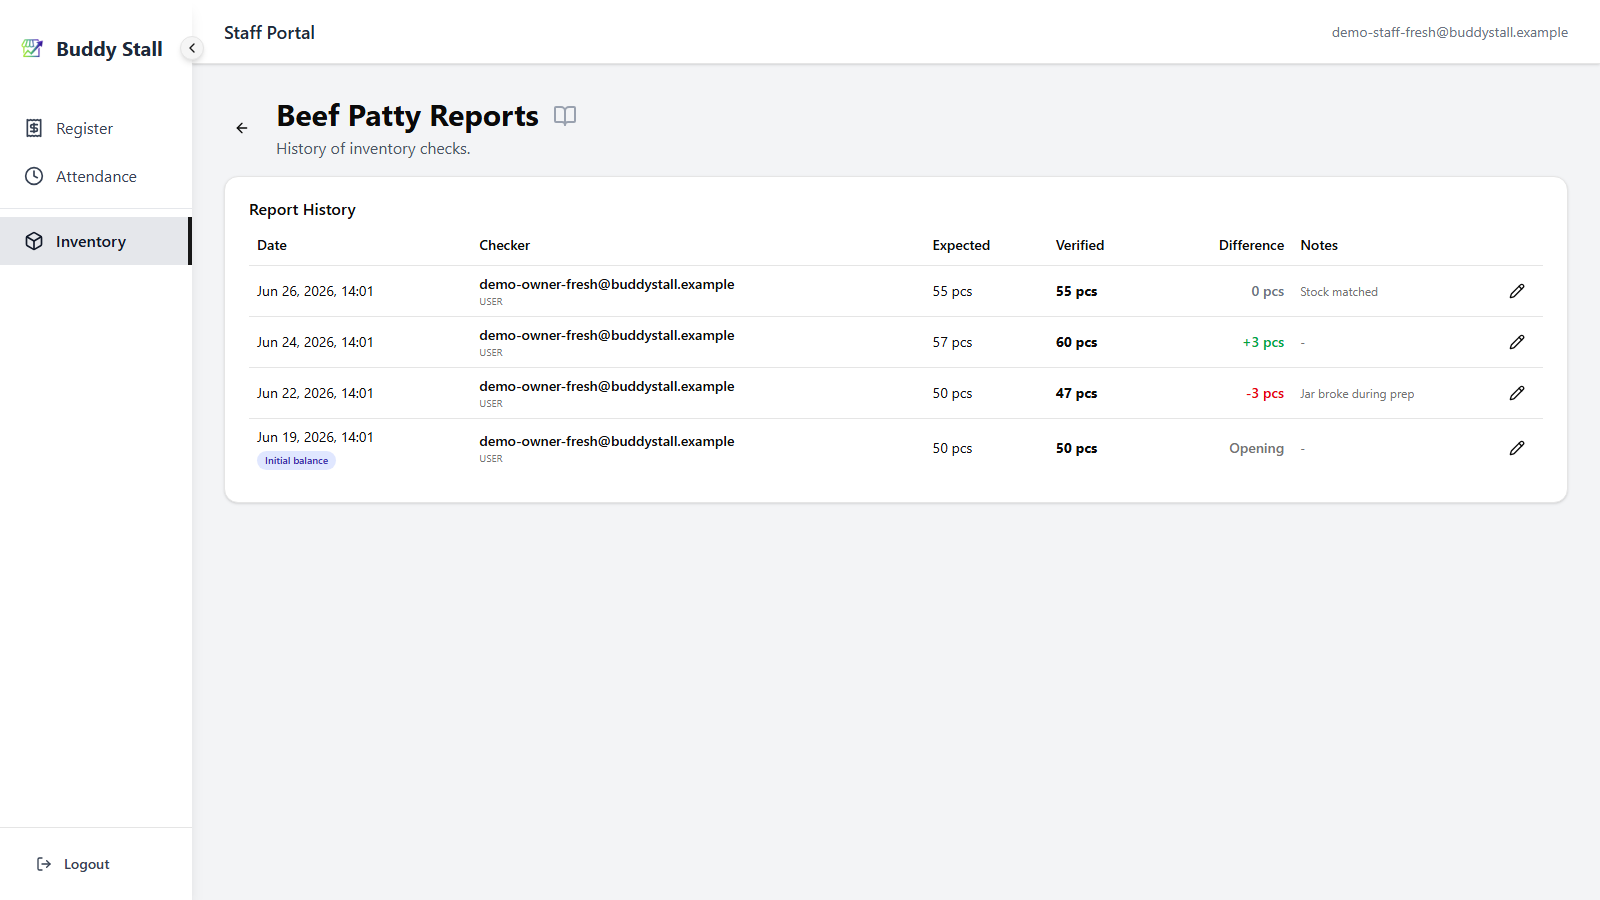Click the '55 pcs' expected value
The height and width of the screenshot is (900, 1600).
click(x=952, y=291)
